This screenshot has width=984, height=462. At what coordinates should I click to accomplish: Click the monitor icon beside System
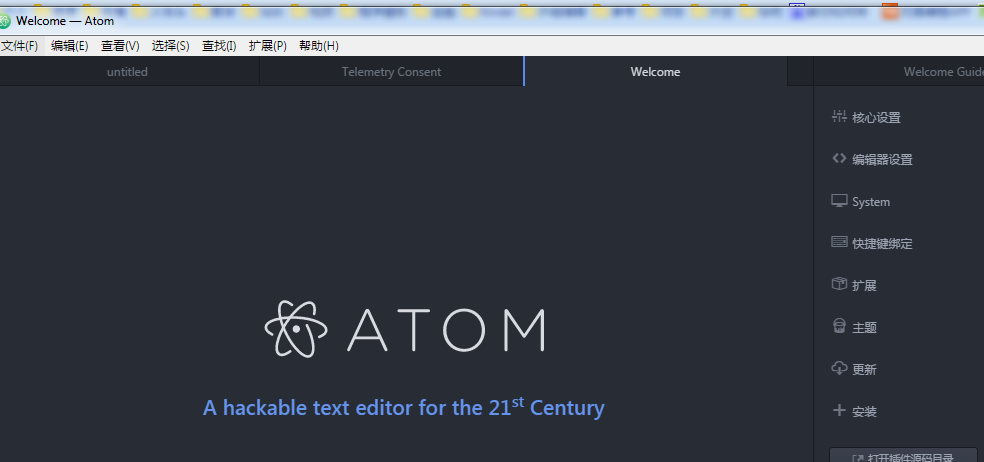(x=839, y=201)
